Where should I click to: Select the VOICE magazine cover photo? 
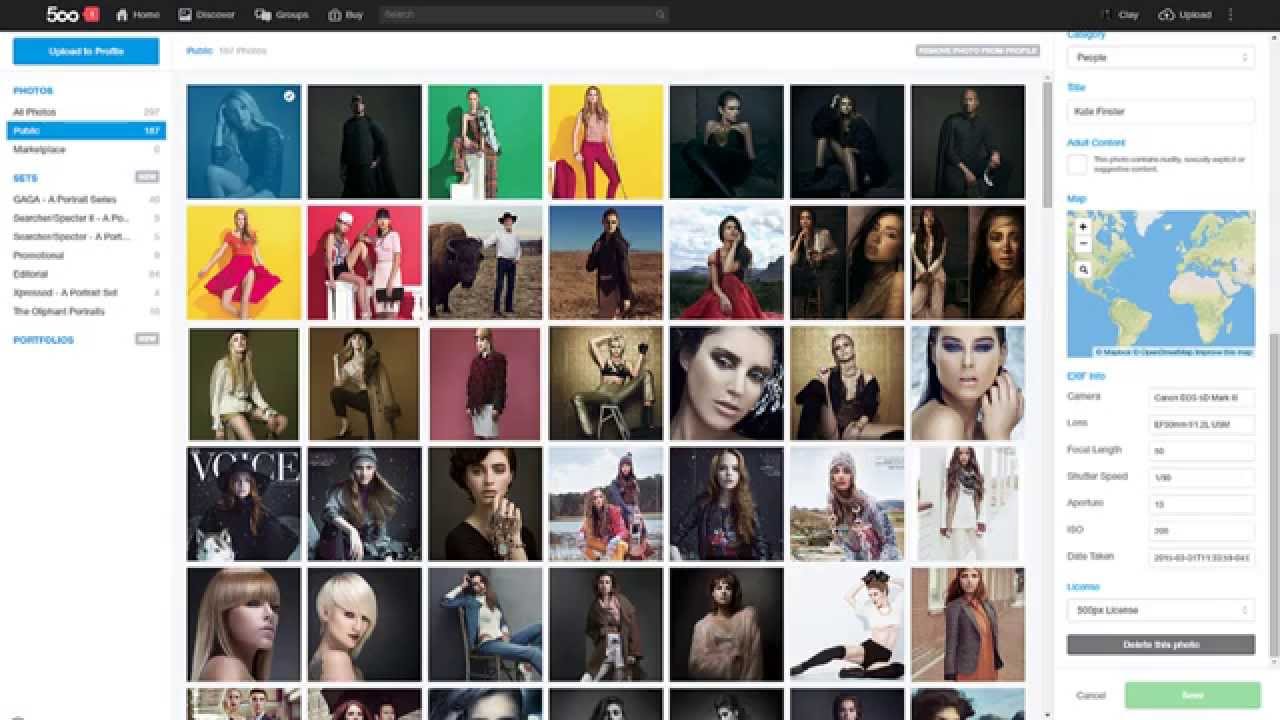[x=243, y=503]
